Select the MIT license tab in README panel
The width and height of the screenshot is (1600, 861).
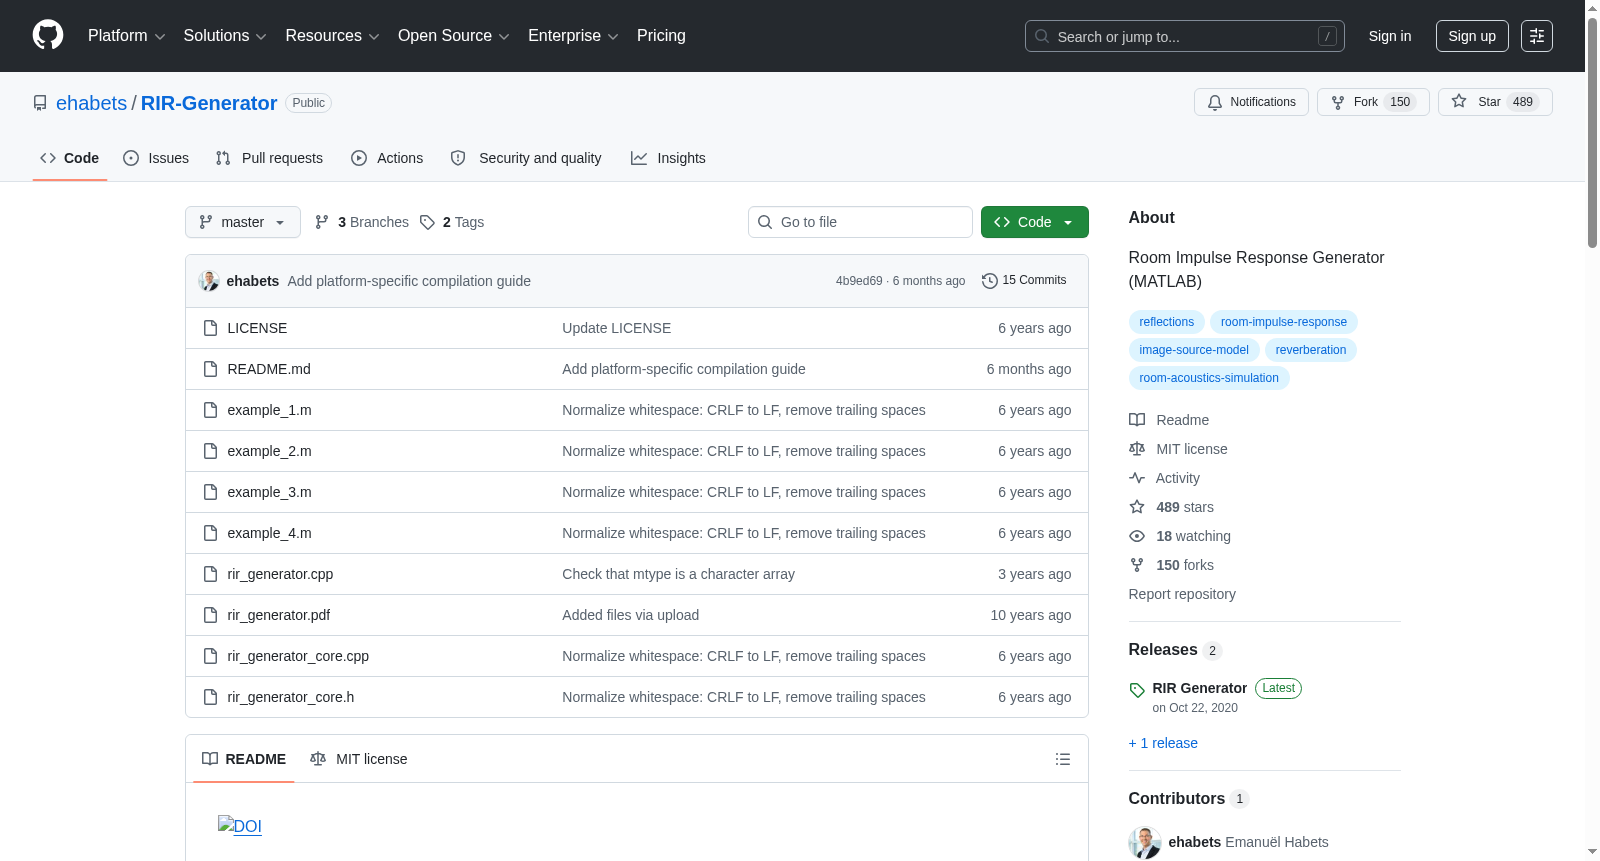(x=359, y=759)
